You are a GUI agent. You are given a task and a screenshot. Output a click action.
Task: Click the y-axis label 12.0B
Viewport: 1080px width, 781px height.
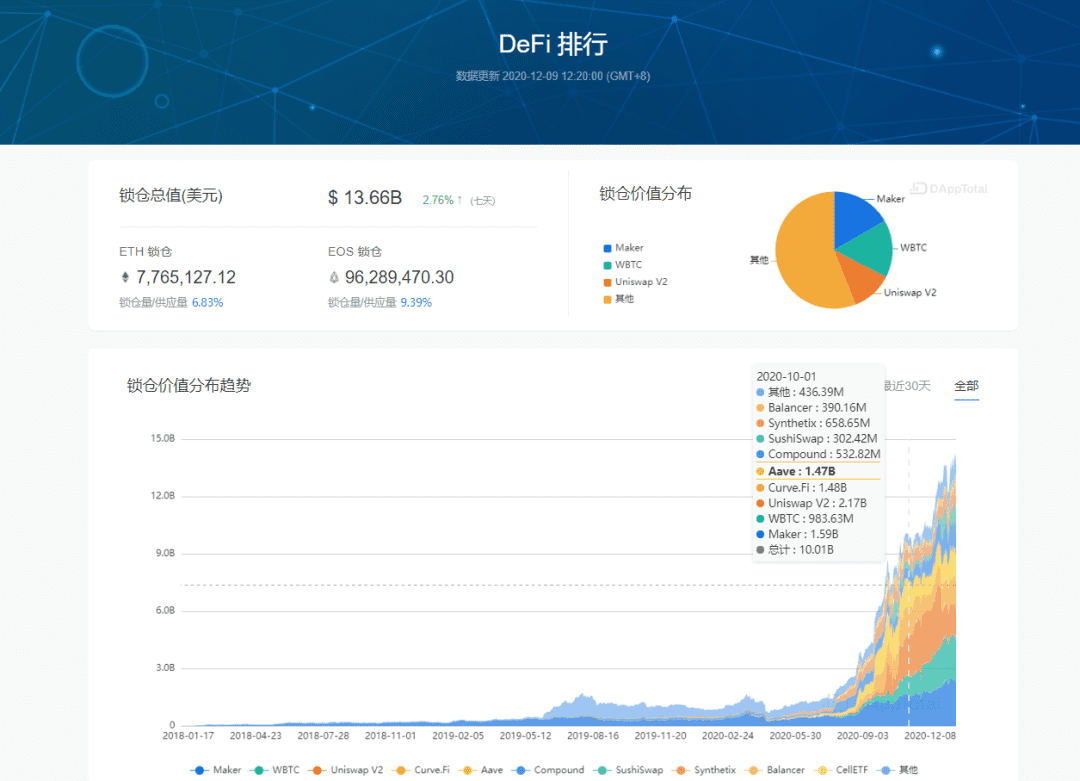coord(163,496)
